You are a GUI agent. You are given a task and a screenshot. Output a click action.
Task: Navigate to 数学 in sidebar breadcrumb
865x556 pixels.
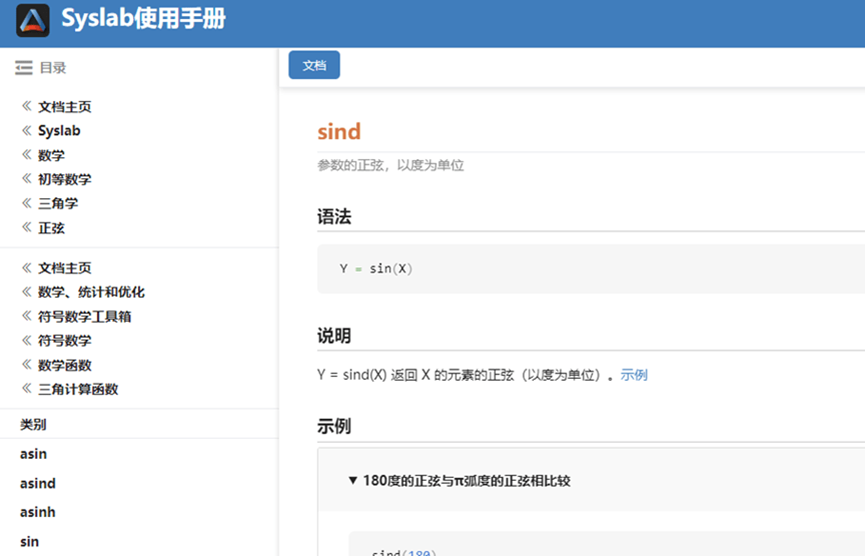(51, 155)
